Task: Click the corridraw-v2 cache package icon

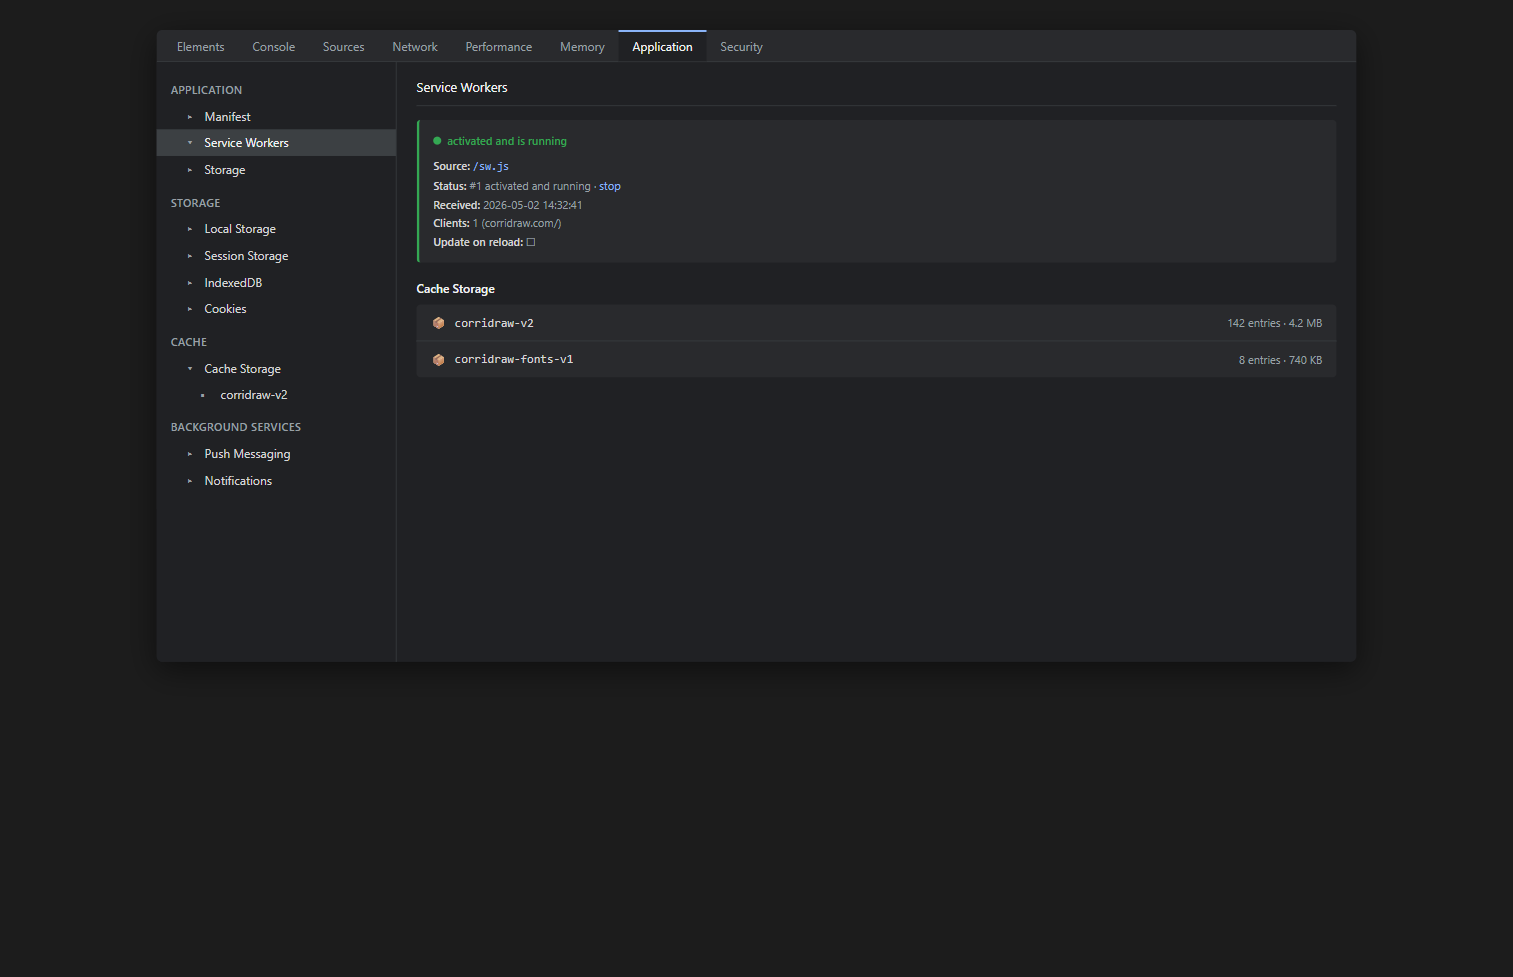Action: point(438,323)
